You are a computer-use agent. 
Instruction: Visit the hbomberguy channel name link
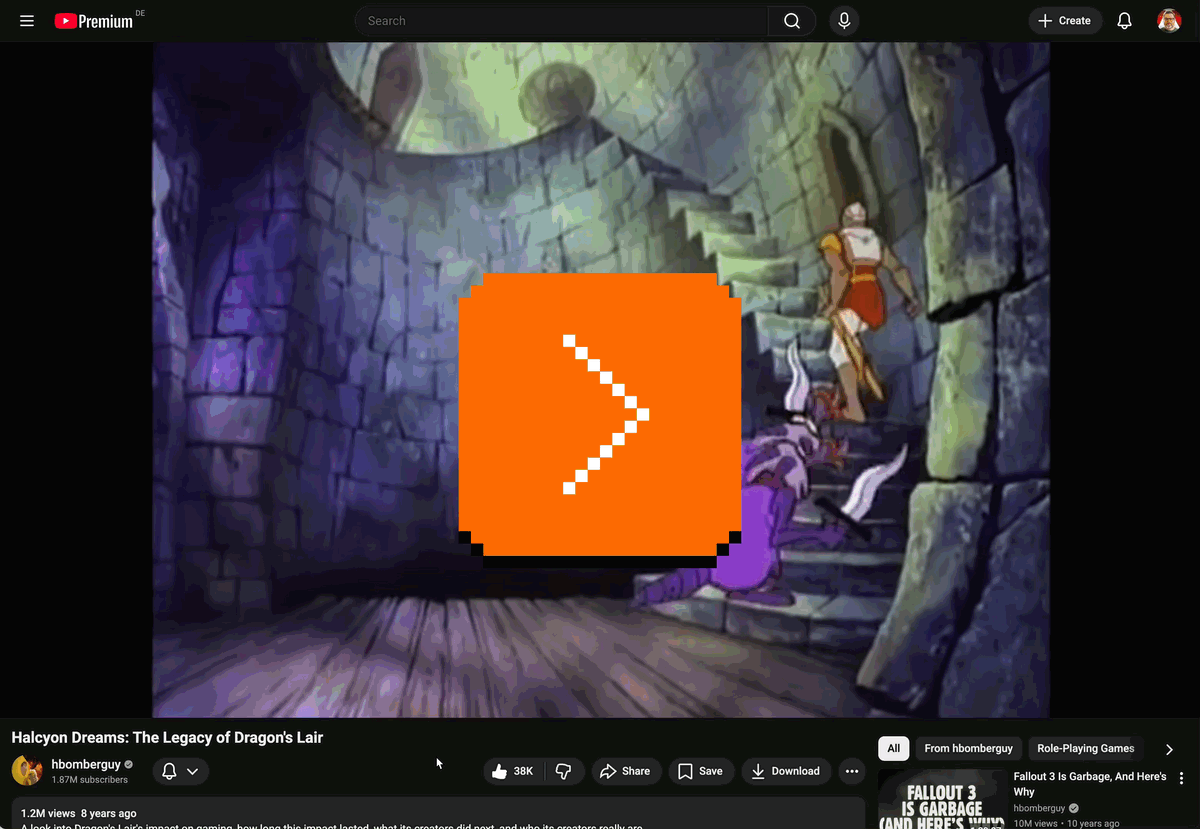86,764
